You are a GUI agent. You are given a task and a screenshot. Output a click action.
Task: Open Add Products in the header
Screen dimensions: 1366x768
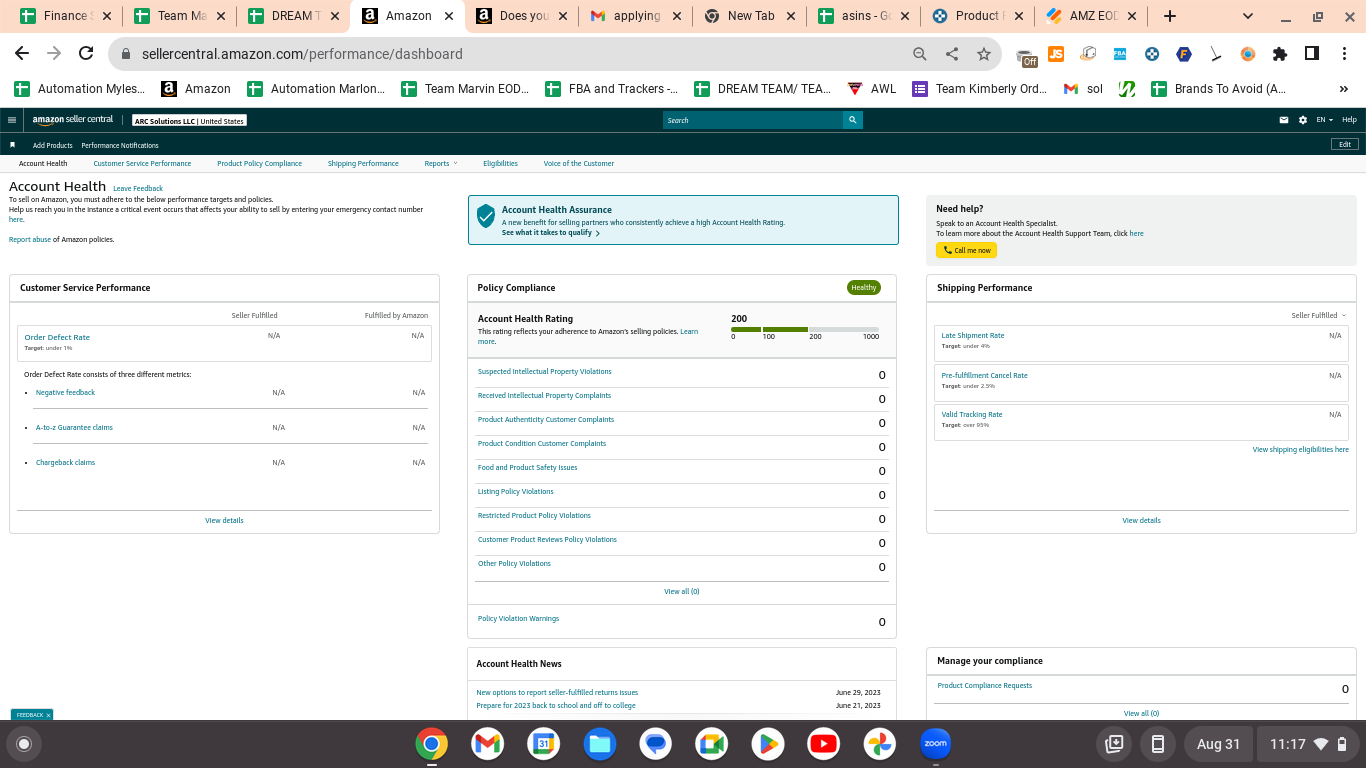click(53, 145)
